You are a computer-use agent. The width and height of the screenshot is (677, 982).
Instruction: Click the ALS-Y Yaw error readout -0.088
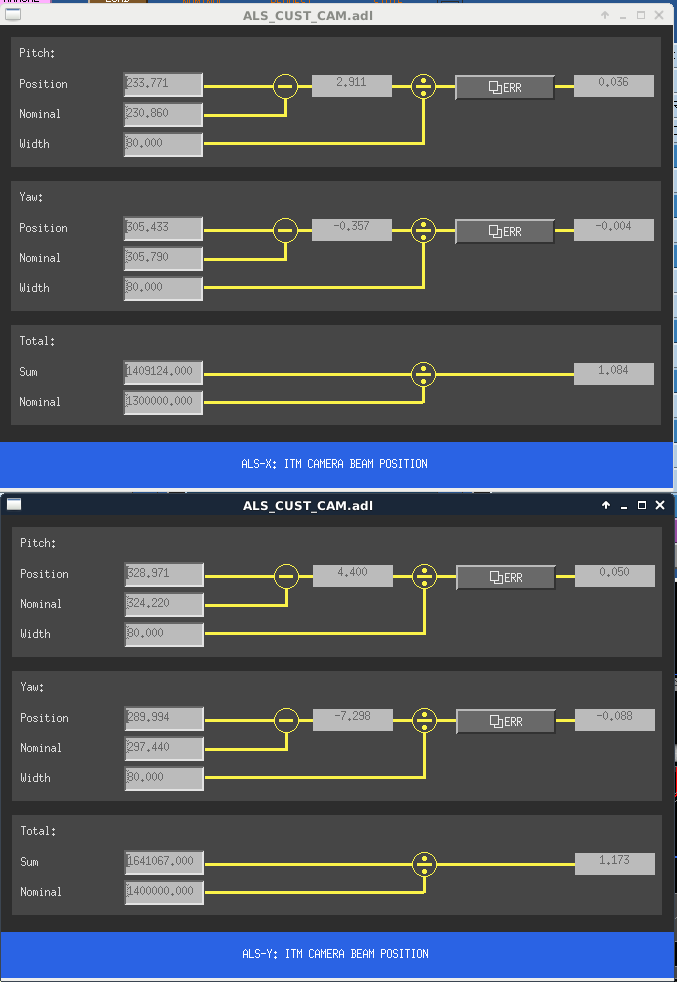pyautogui.click(x=615, y=720)
